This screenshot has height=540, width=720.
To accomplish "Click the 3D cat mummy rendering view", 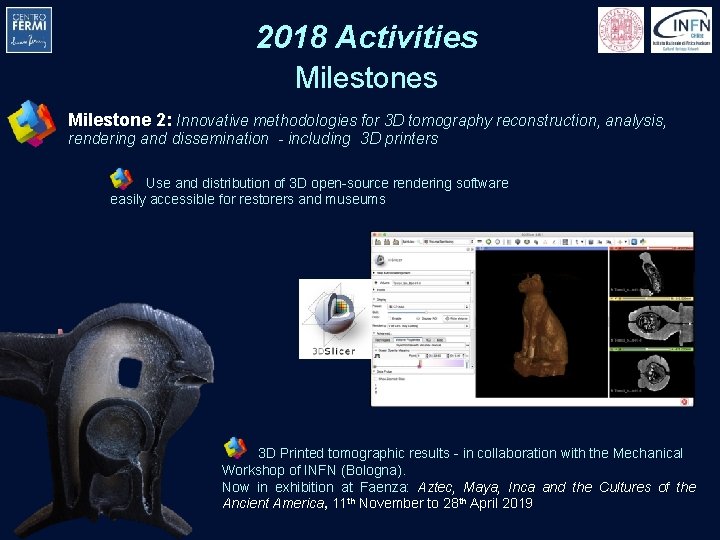I will 542,324.
